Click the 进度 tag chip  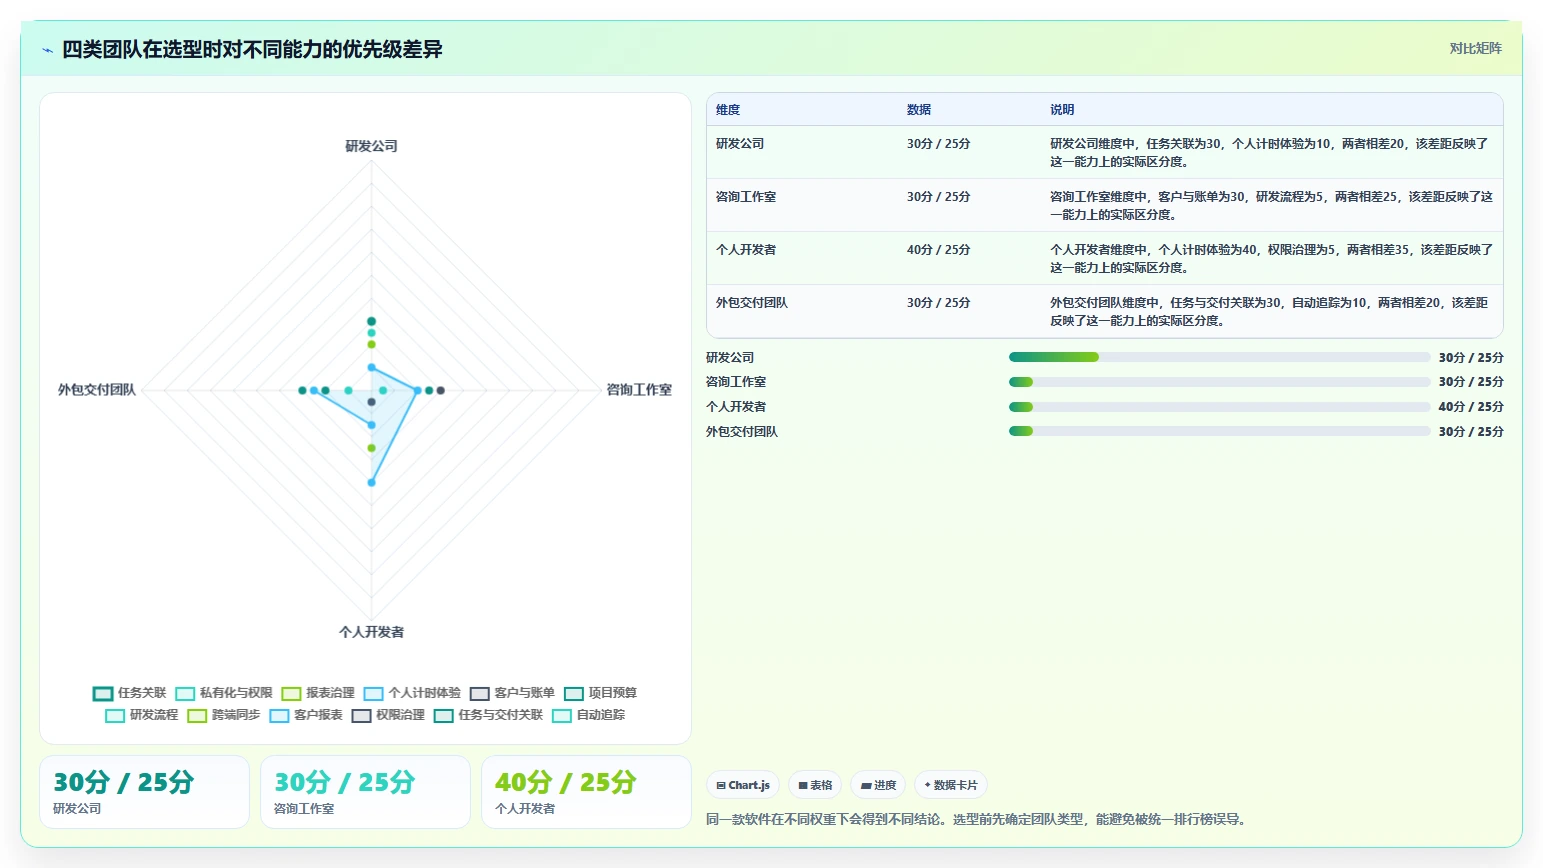coord(879,785)
